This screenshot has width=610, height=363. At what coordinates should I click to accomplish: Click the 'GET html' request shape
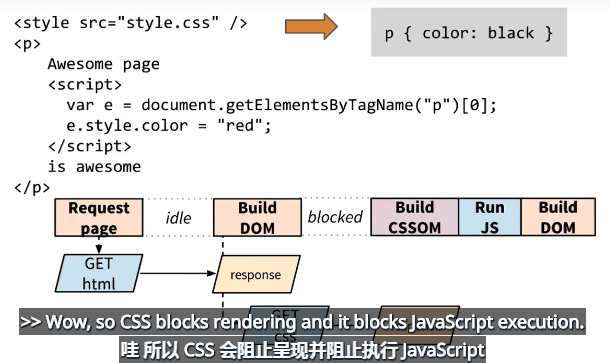tap(99, 273)
